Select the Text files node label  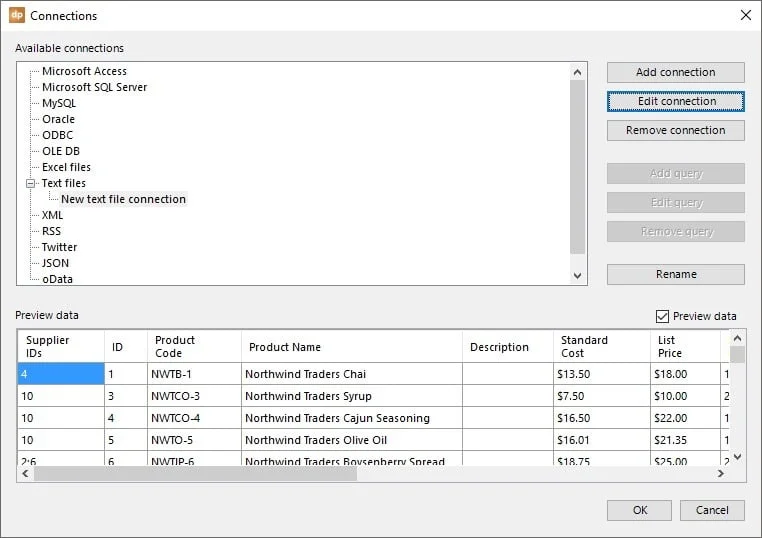point(64,183)
